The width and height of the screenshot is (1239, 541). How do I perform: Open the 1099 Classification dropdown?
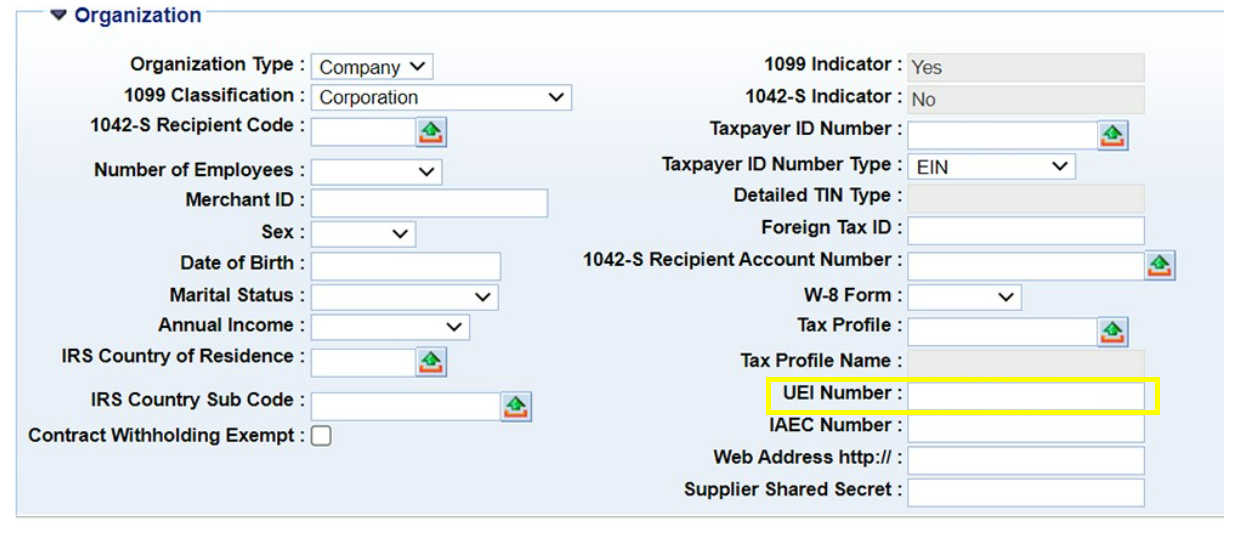pyautogui.click(x=441, y=97)
